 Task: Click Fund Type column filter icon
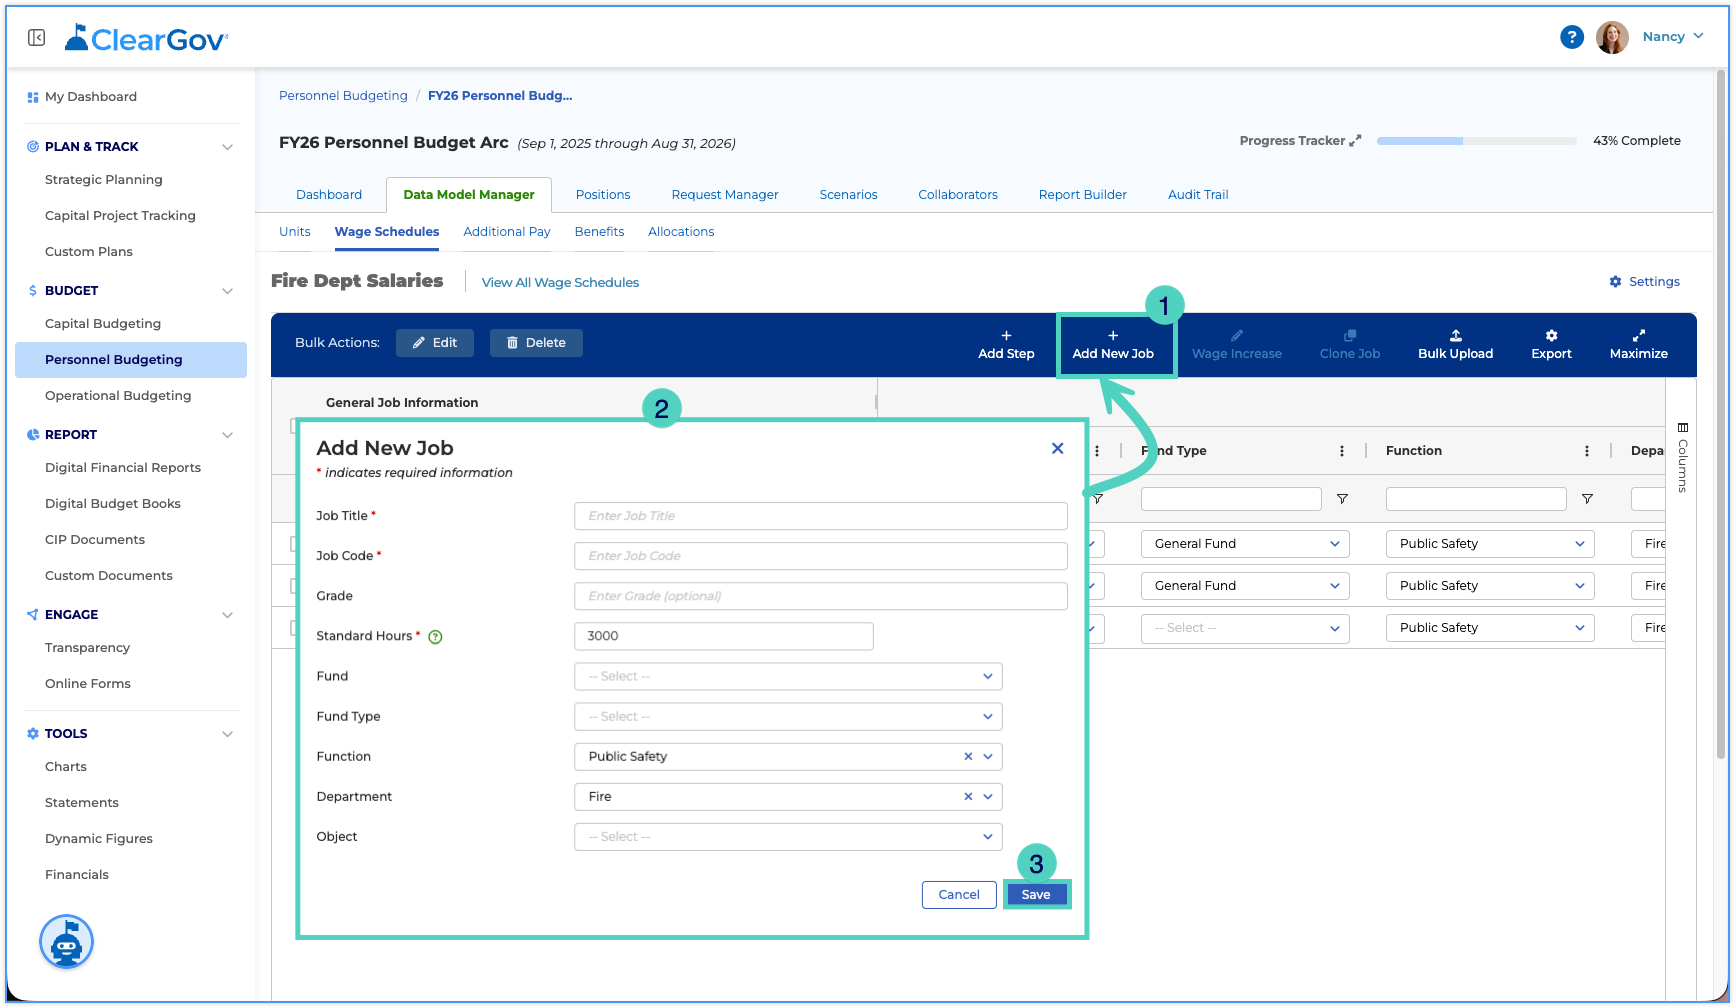tap(1342, 499)
